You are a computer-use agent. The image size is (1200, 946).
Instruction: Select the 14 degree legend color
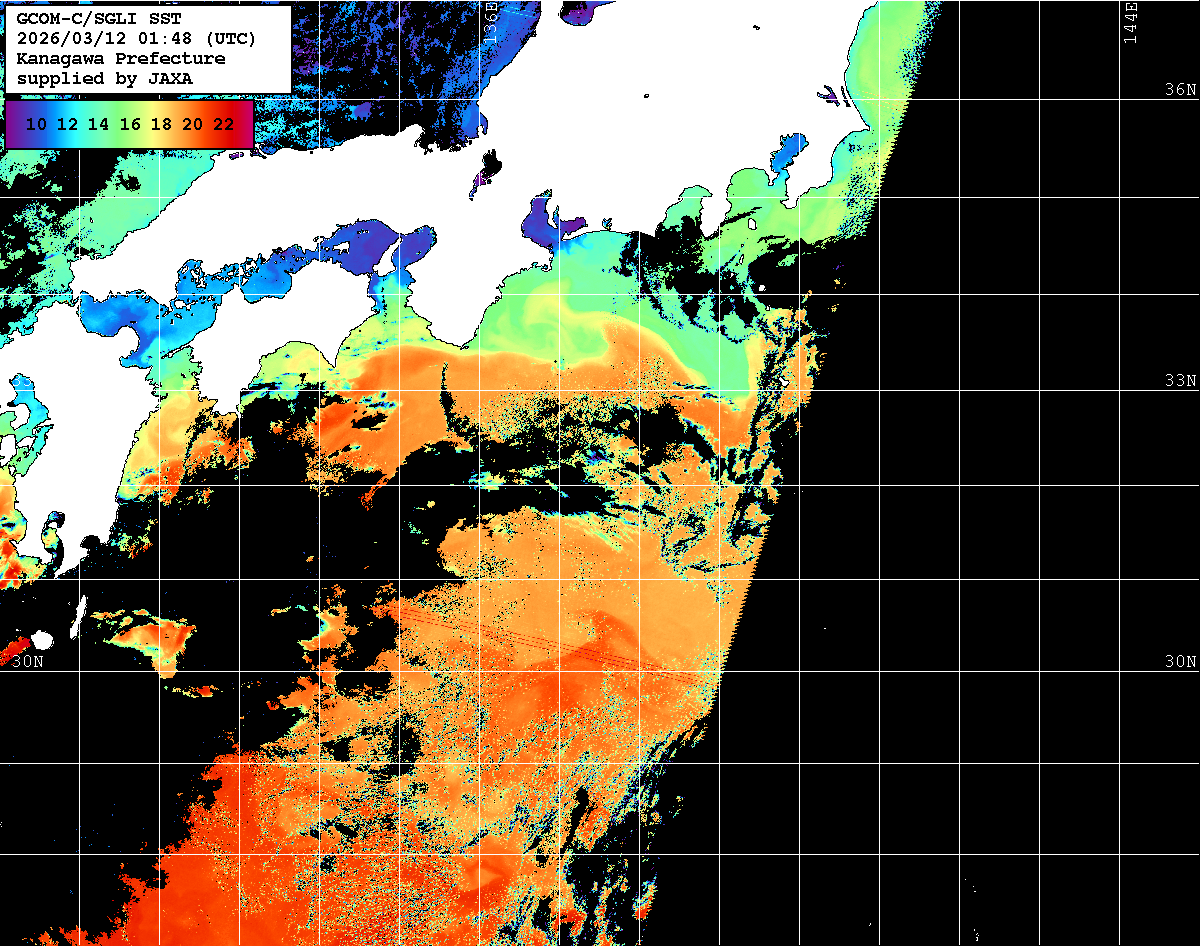[x=98, y=125]
